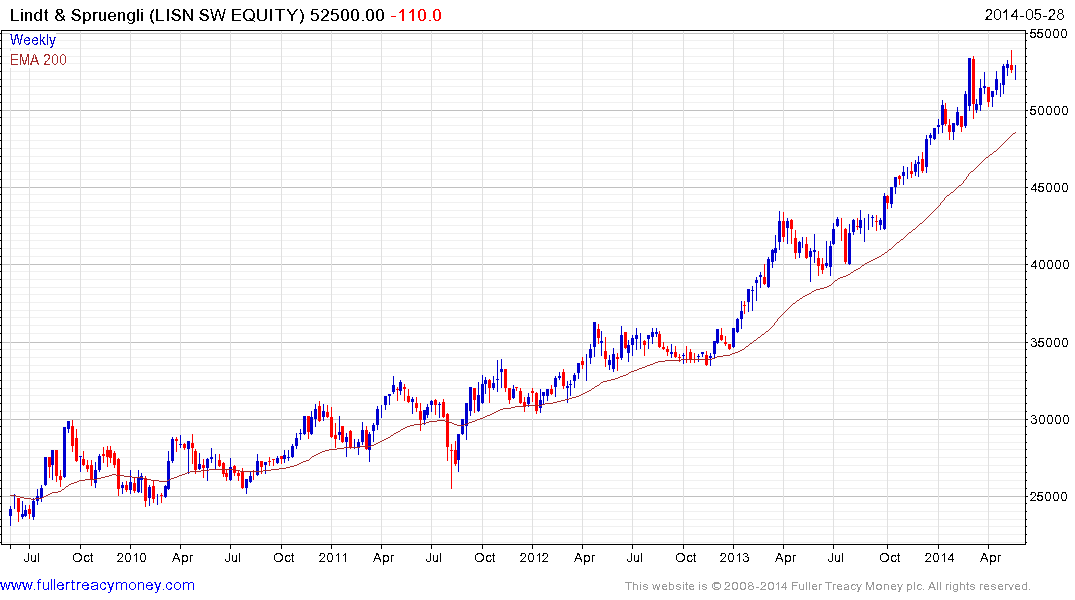Click the 25000 price axis label

1049,496
